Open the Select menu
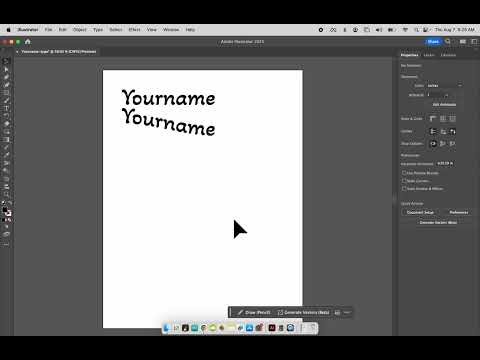Image resolution: width=480 pixels, height=360 pixels. pos(116,30)
